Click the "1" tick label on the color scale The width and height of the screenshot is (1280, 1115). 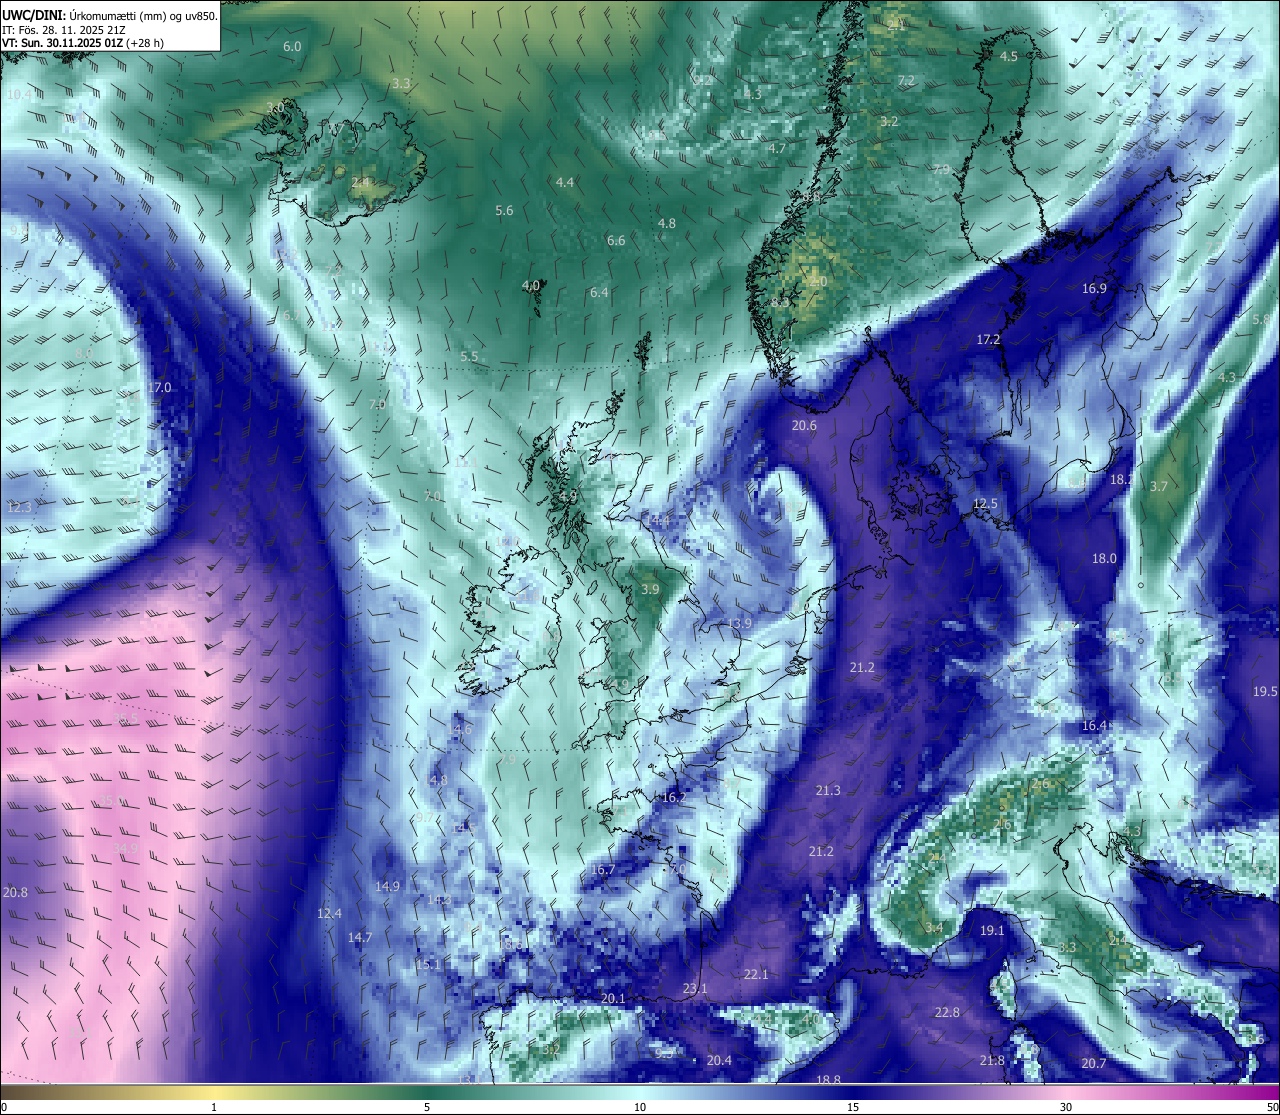(x=214, y=1107)
